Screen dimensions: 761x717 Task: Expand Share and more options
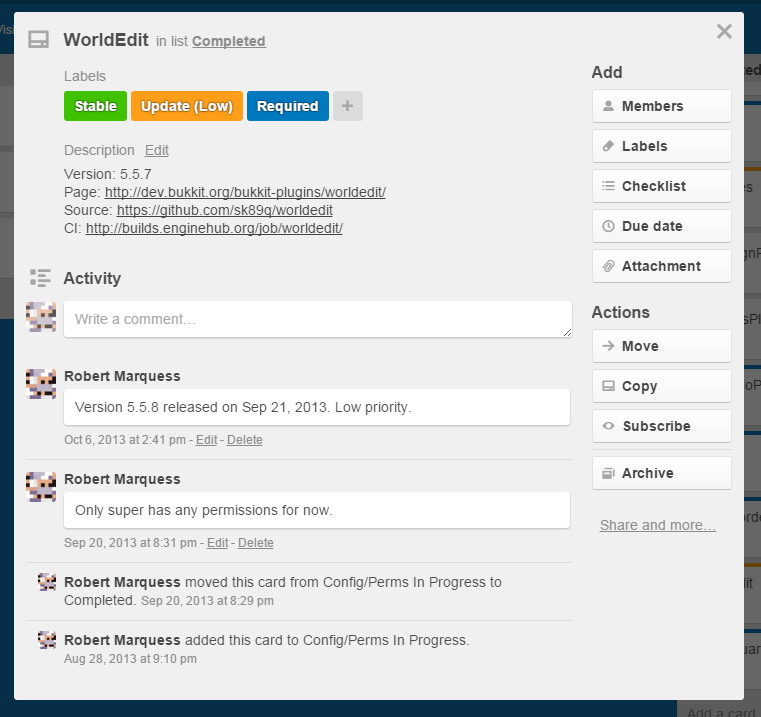click(657, 525)
